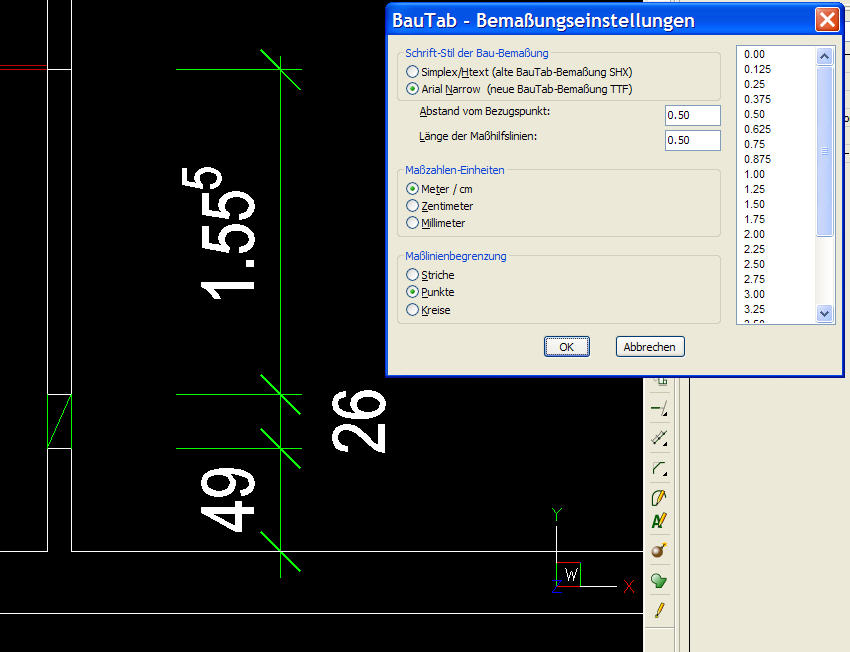Click the Edit Polyline pencil icon

click(659, 497)
